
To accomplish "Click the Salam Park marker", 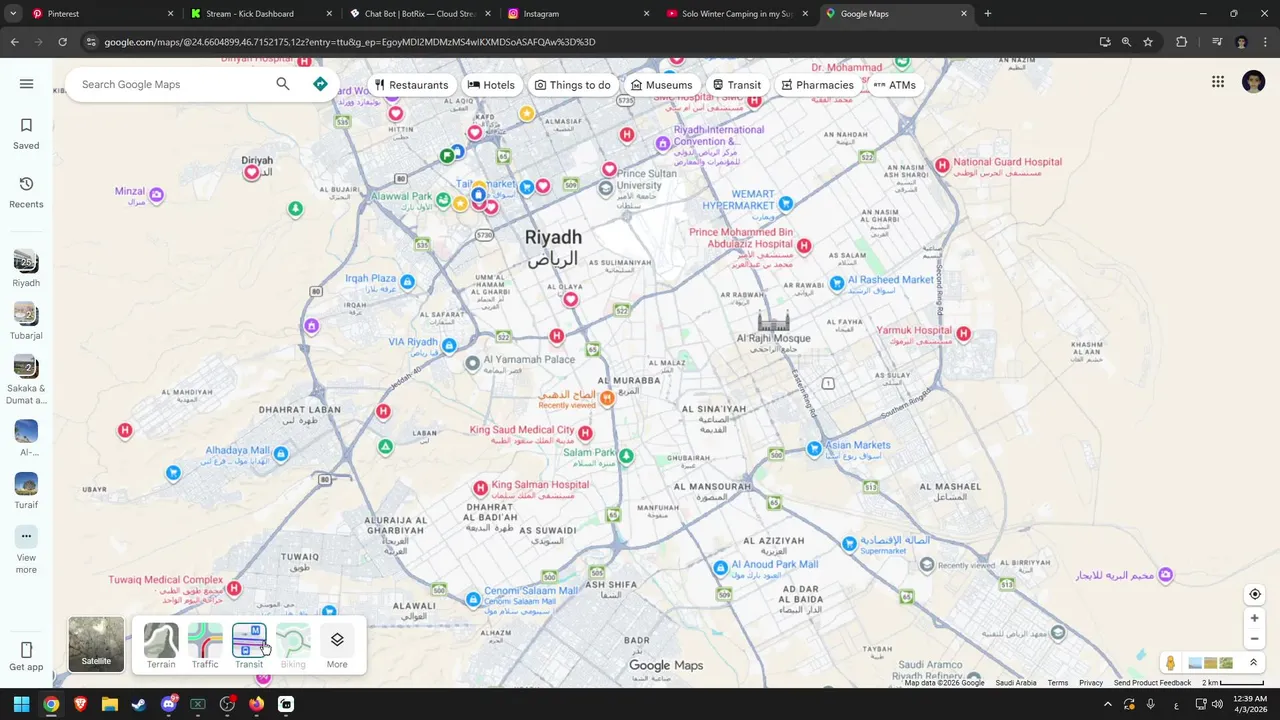I will point(626,456).
